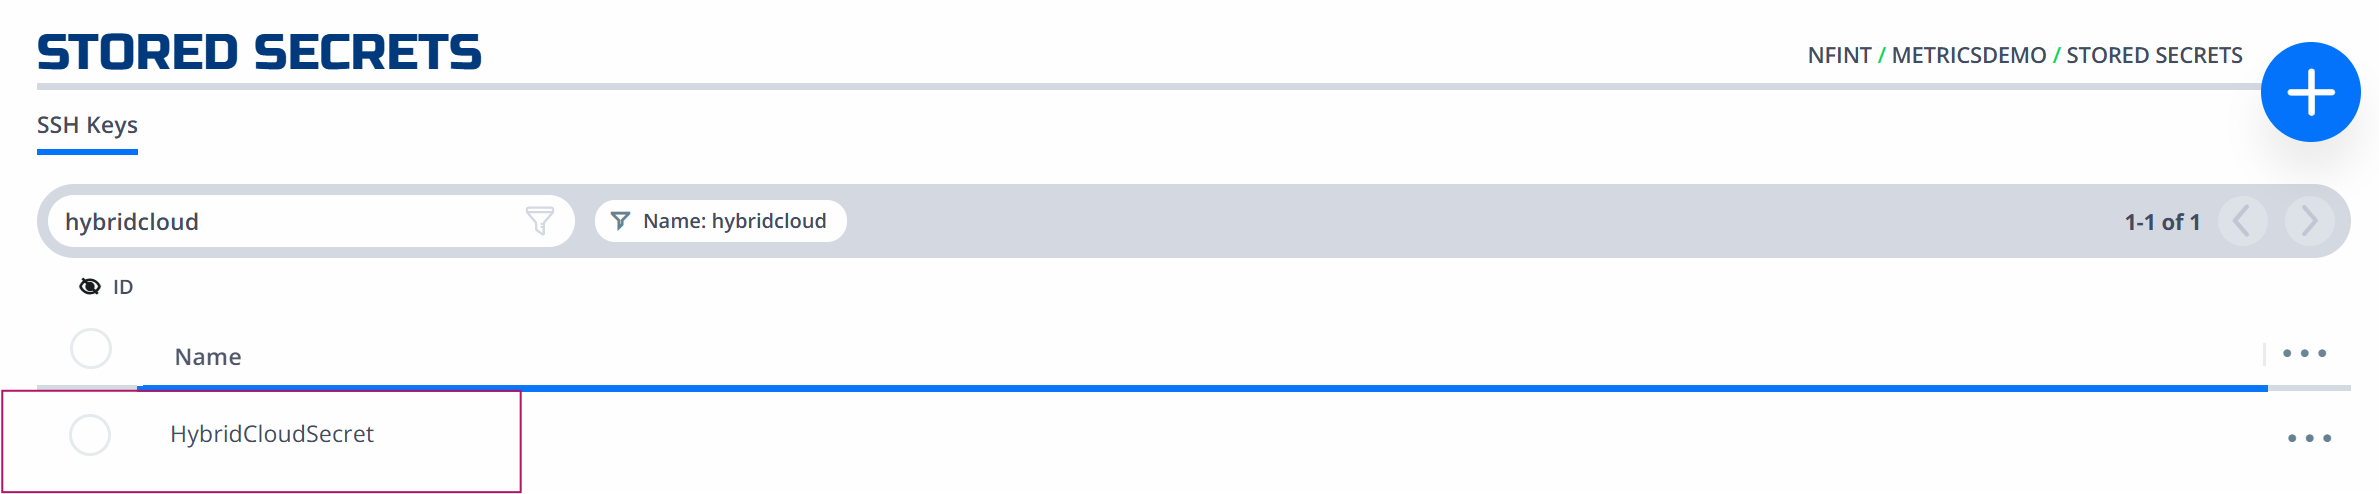Click STORED SECRETS breadcrumb
The image size is (2379, 494).
[x=2154, y=56]
